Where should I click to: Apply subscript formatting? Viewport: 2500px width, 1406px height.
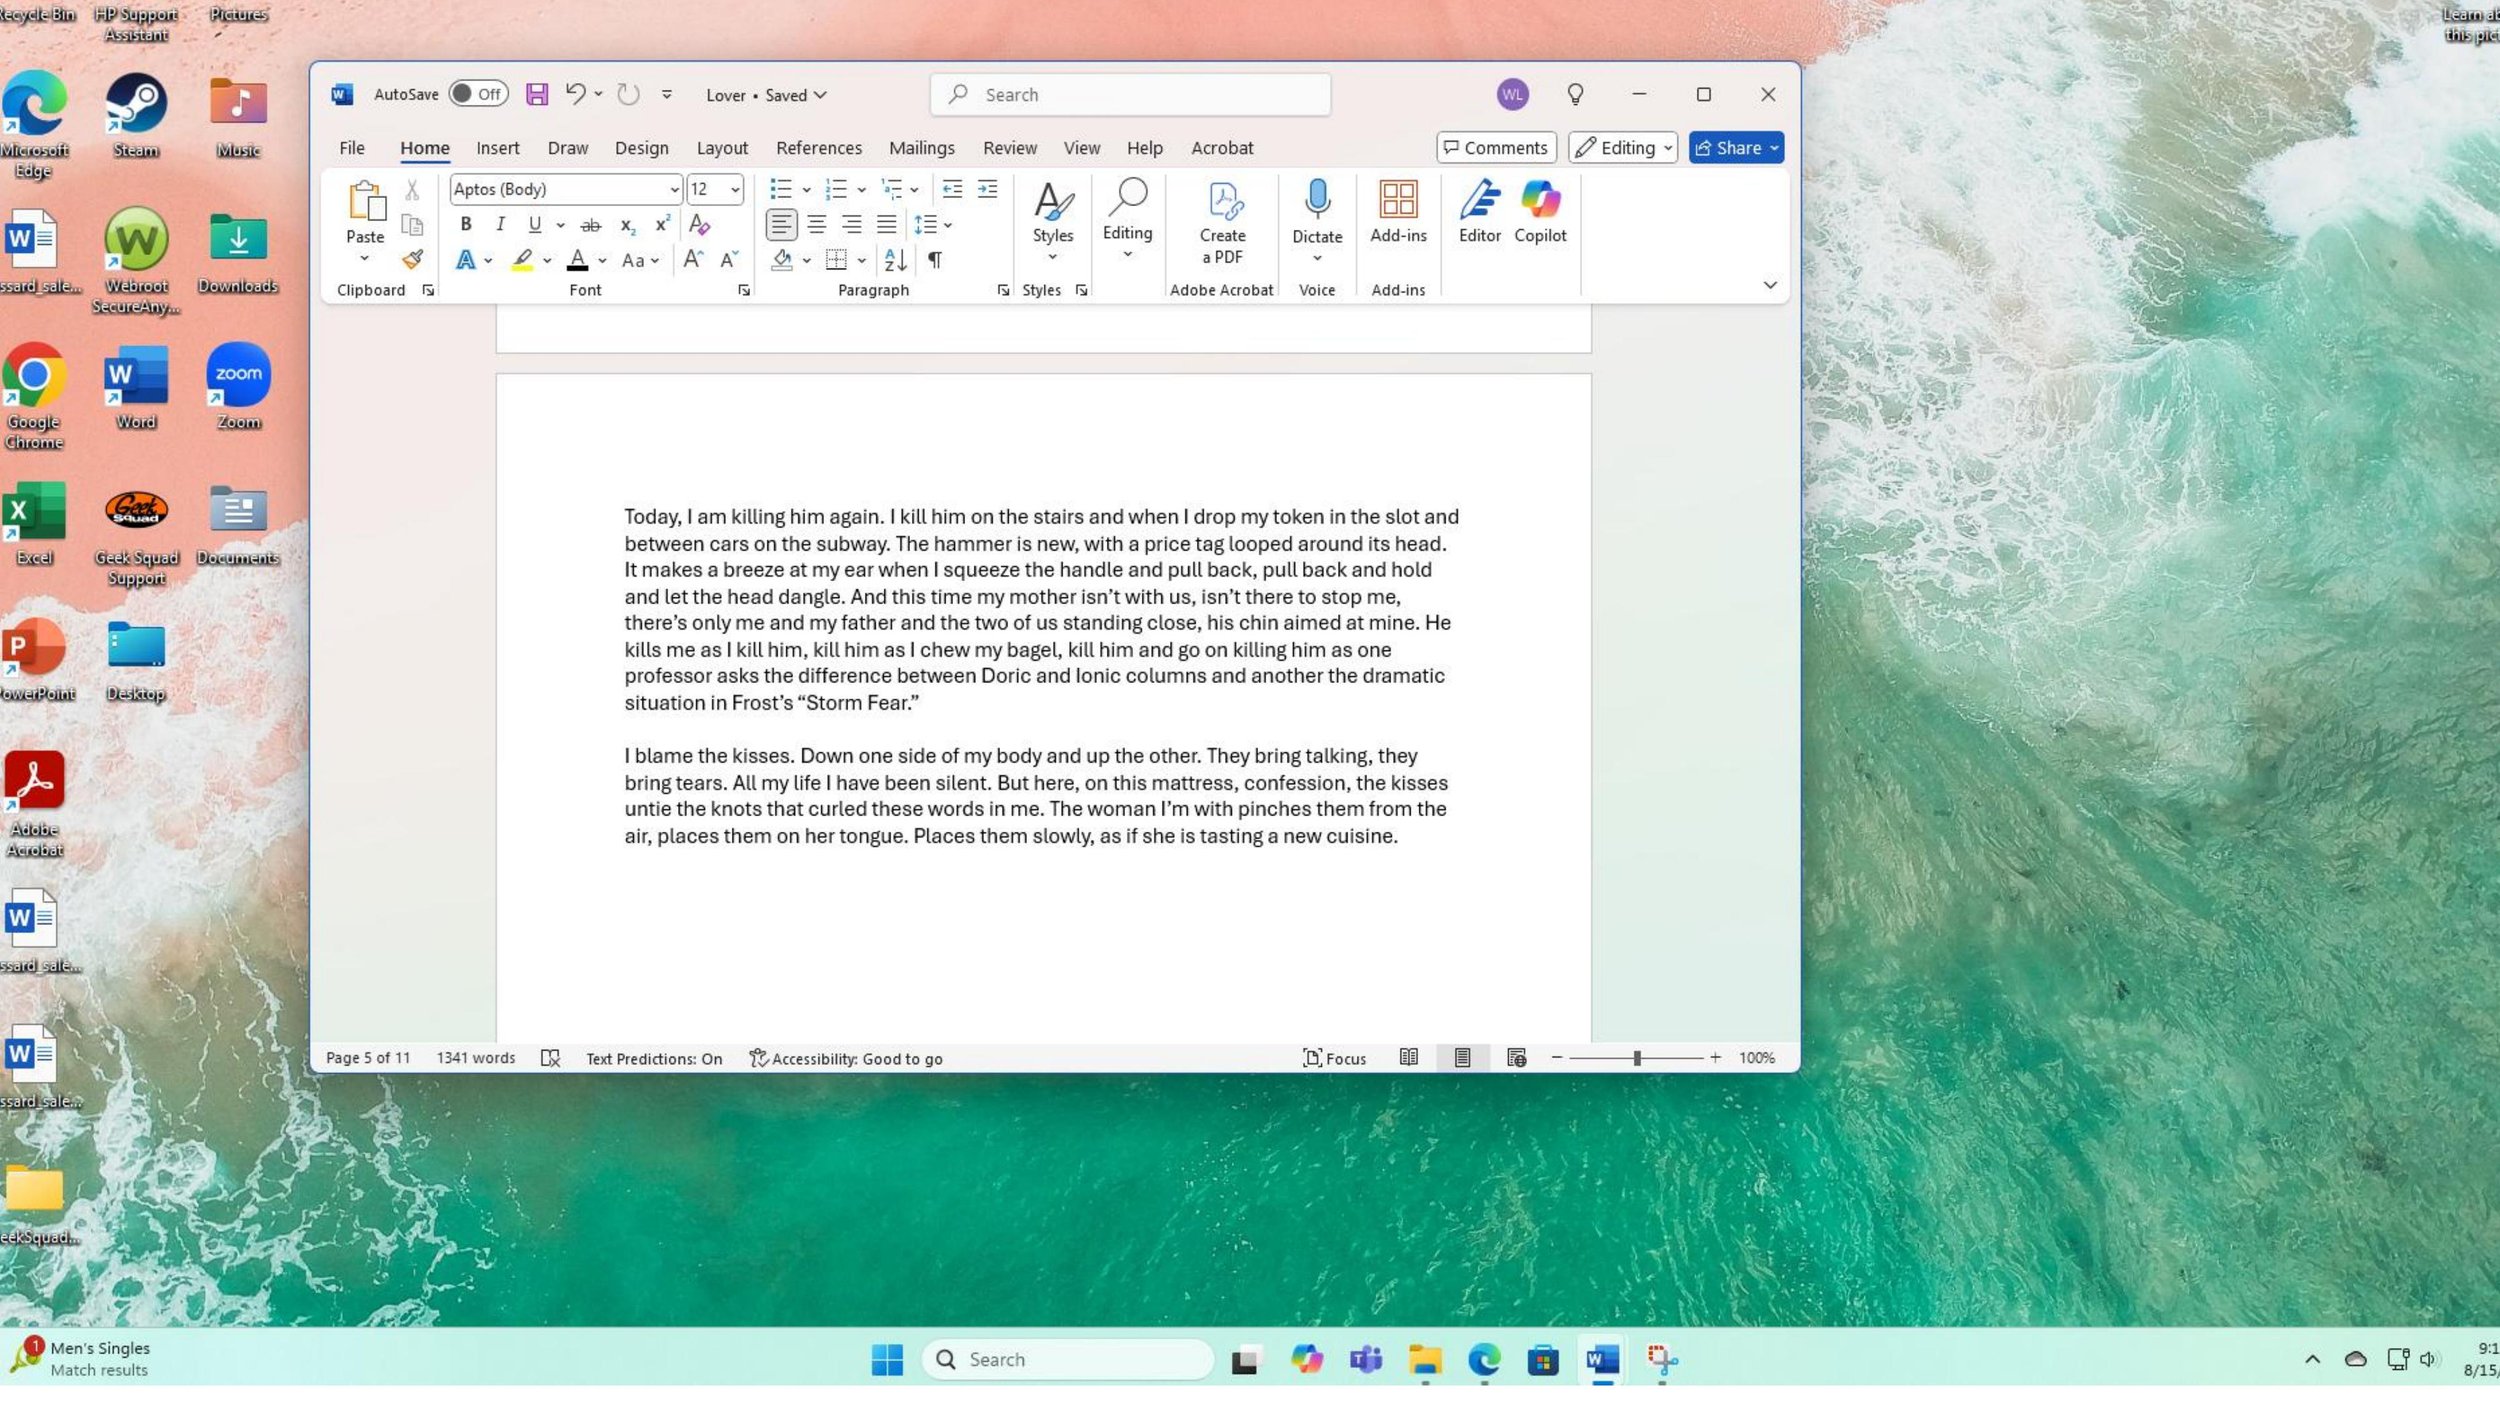click(627, 225)
